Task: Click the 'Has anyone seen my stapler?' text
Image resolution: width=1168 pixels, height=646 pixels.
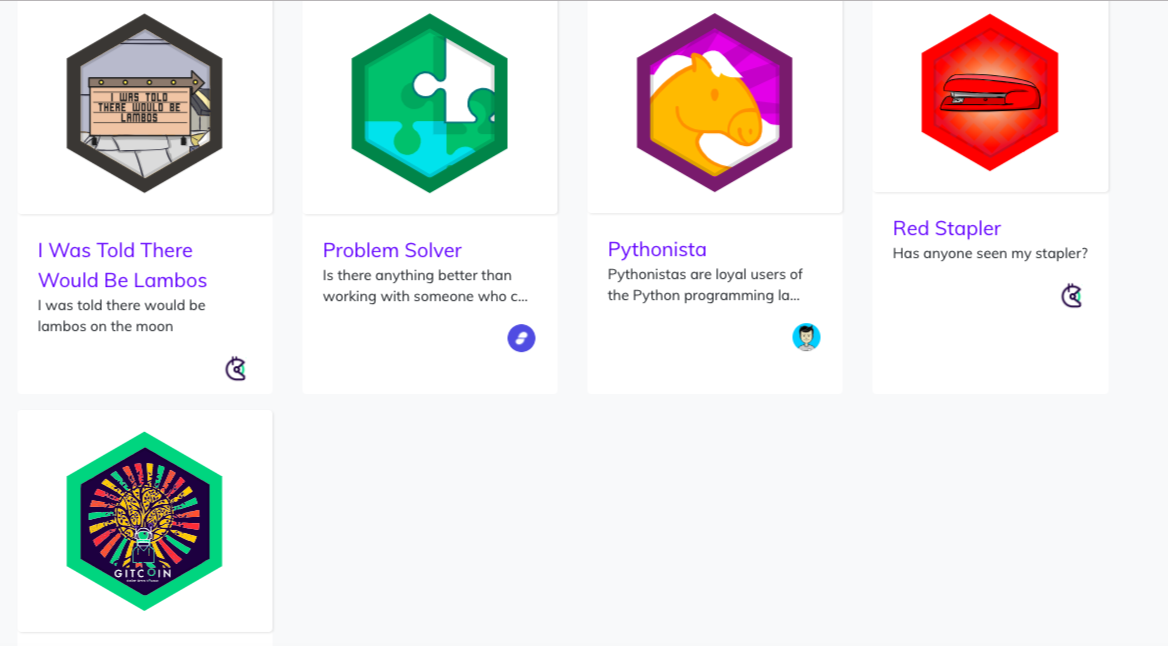Action: pos(989,253)
